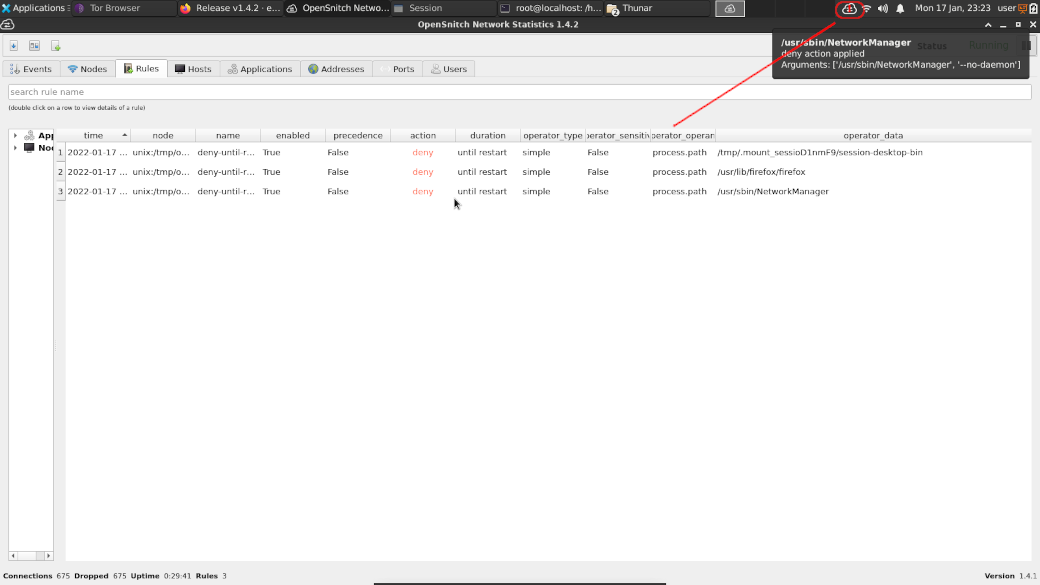Open the volume speaker tray icon

tap(883, 9)
